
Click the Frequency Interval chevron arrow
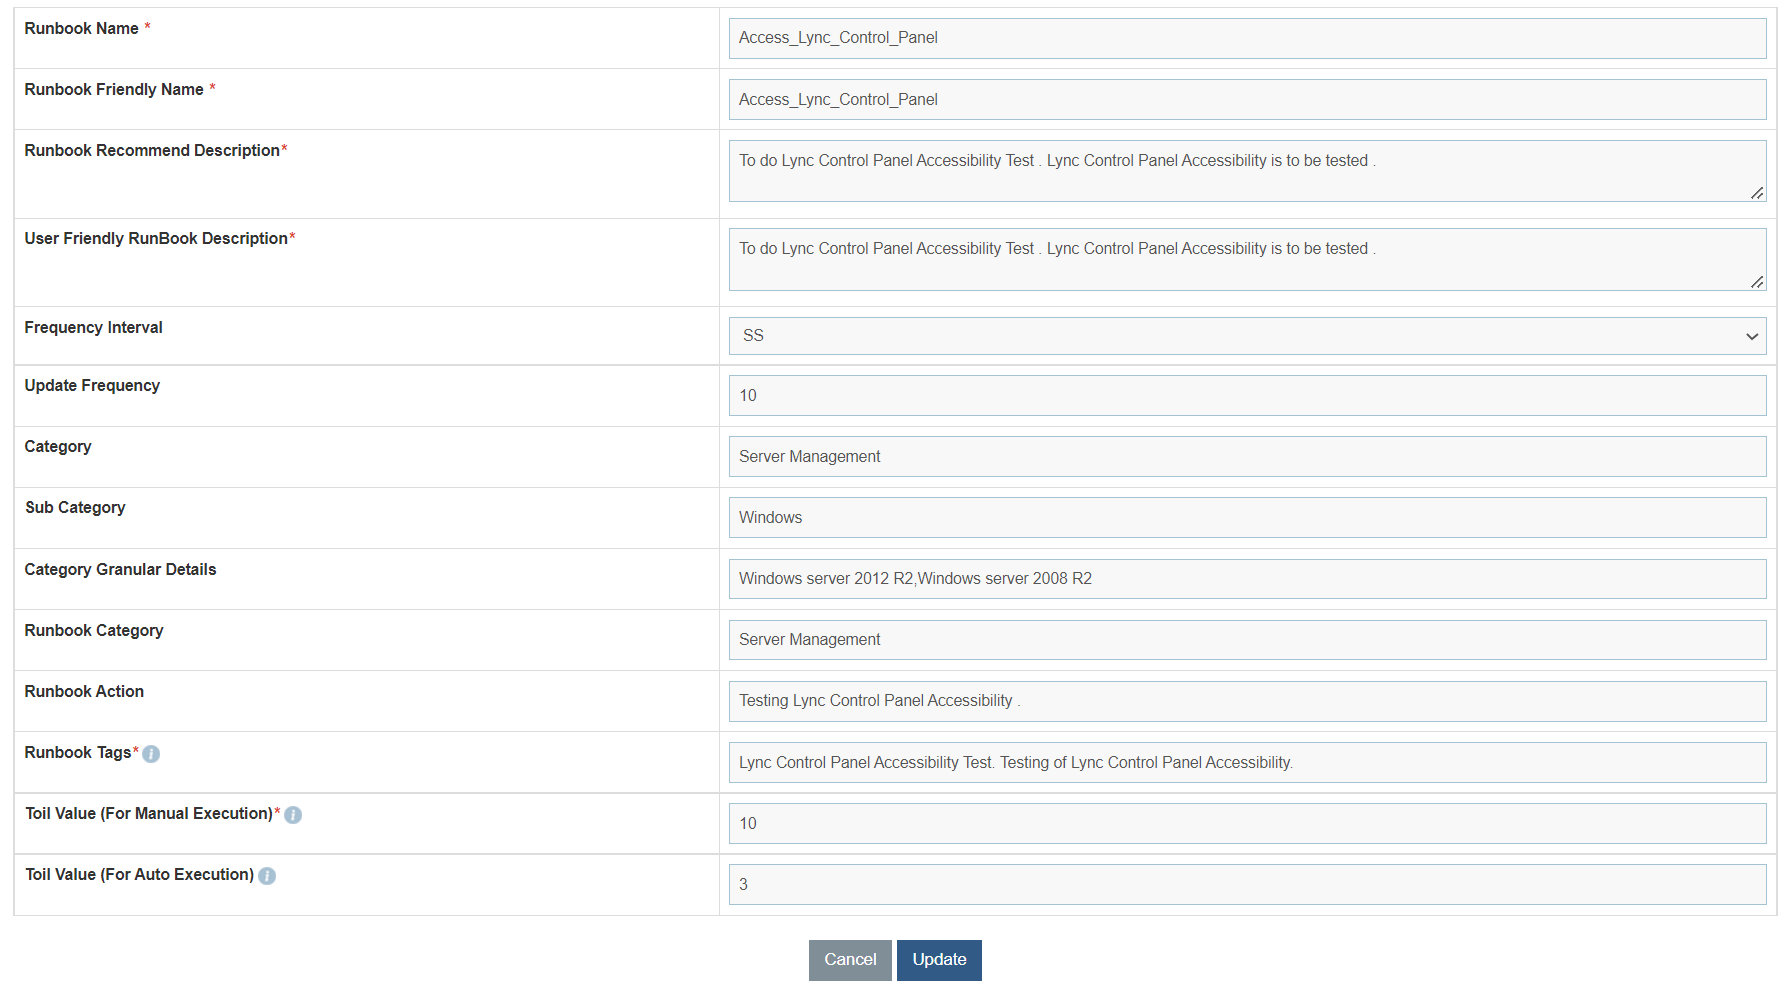pos(1752,336)
